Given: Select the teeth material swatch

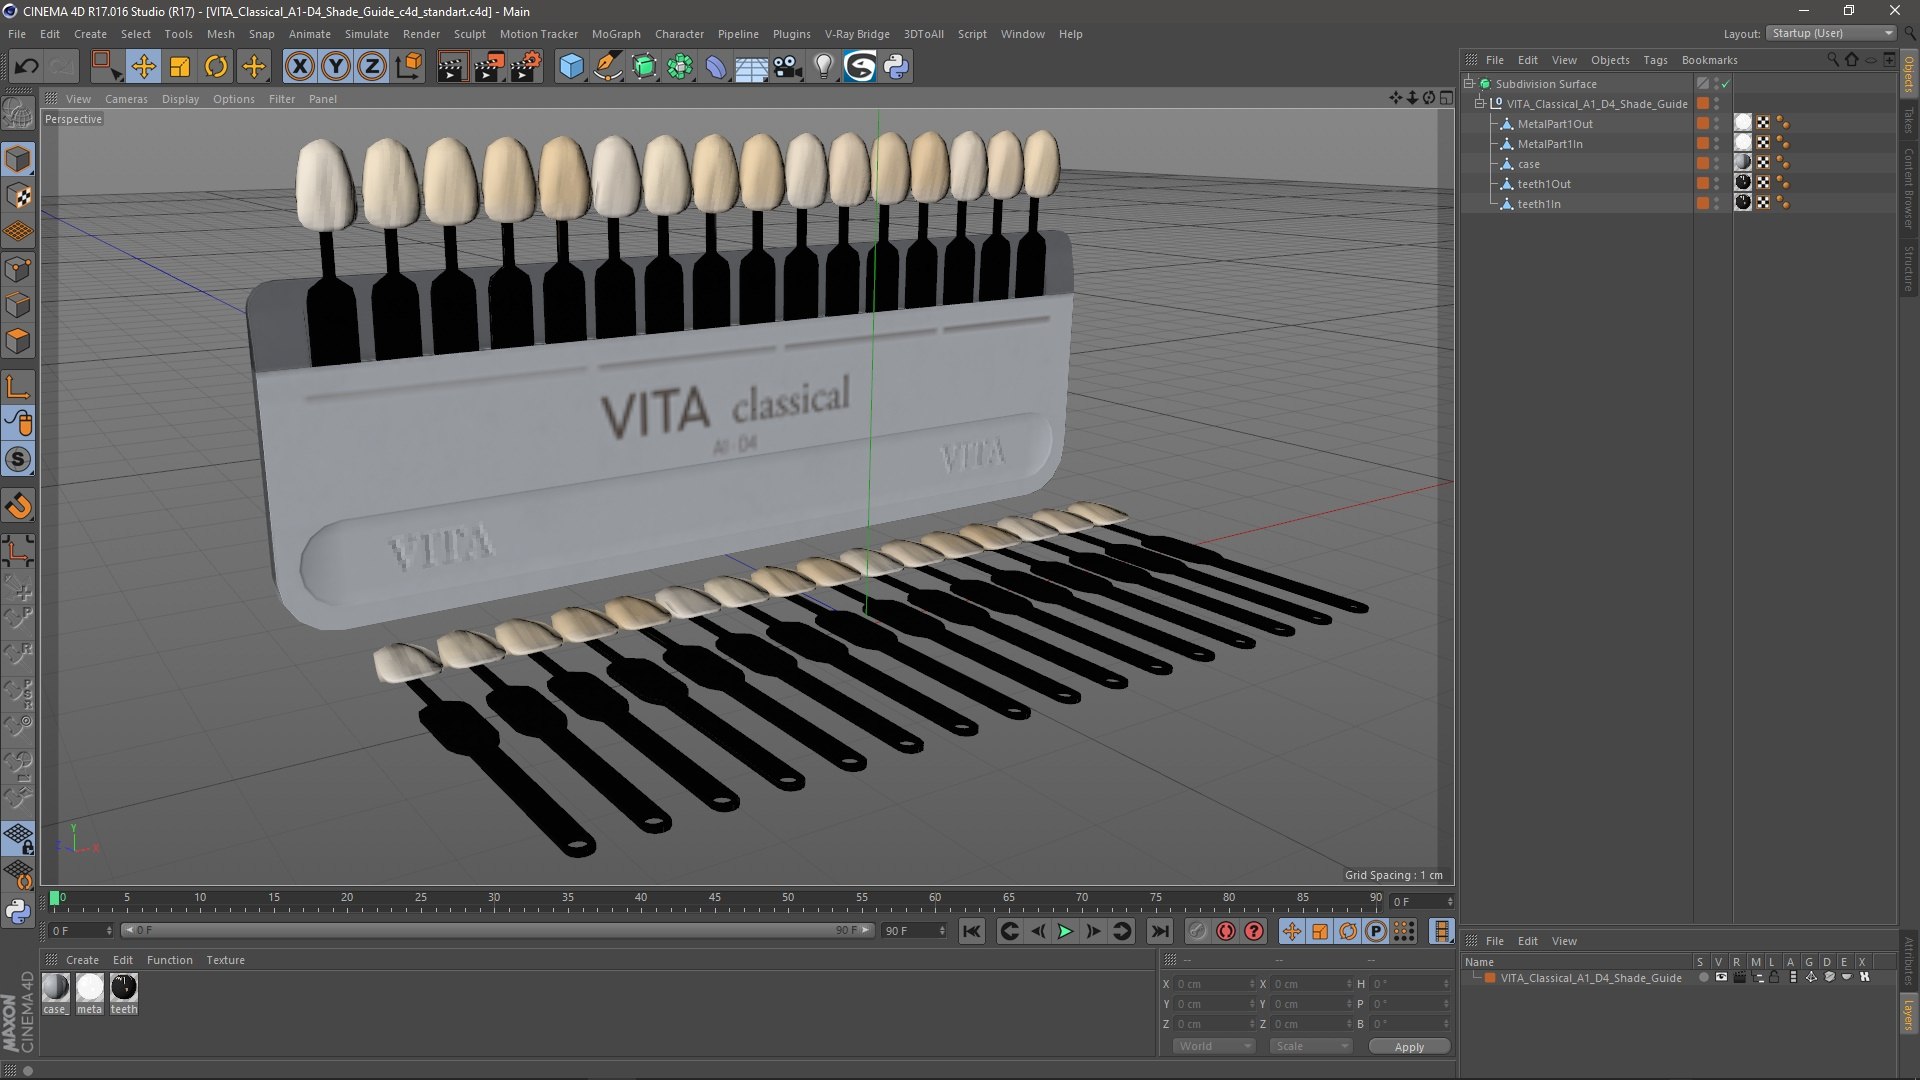Looking at the screenshot, I should point(124,988).
